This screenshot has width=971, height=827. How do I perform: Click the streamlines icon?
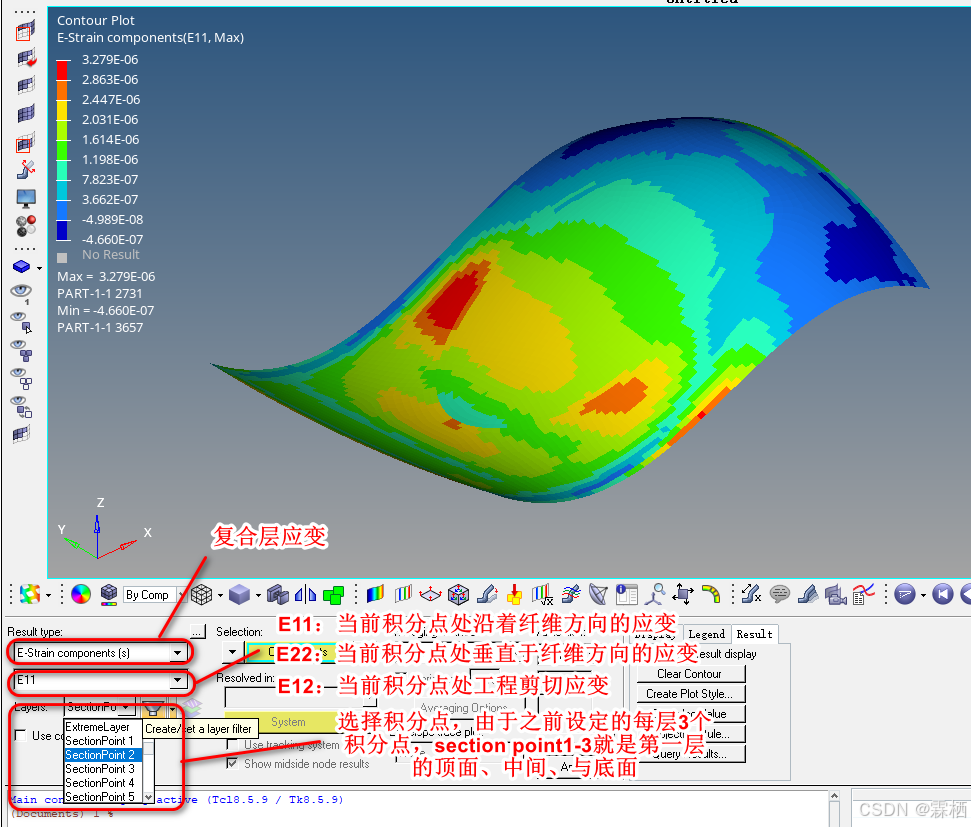pyautogui.click(x=571, y=594)
